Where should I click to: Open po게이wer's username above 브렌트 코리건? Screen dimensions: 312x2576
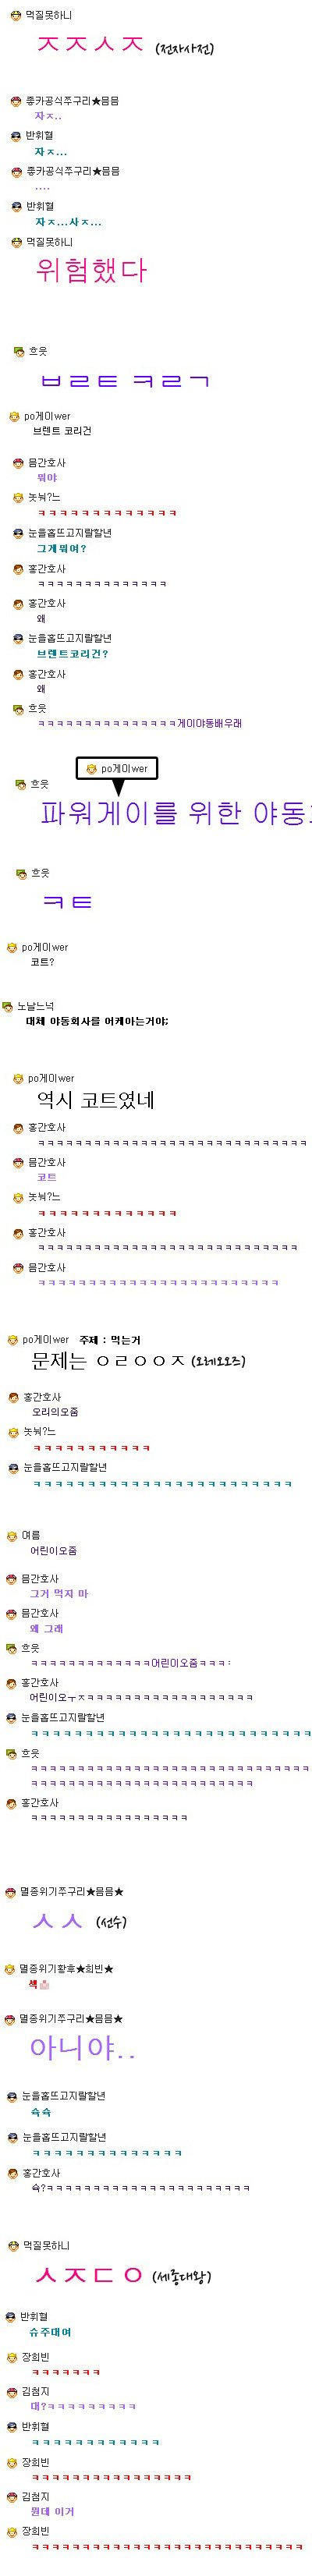point(47,416)
